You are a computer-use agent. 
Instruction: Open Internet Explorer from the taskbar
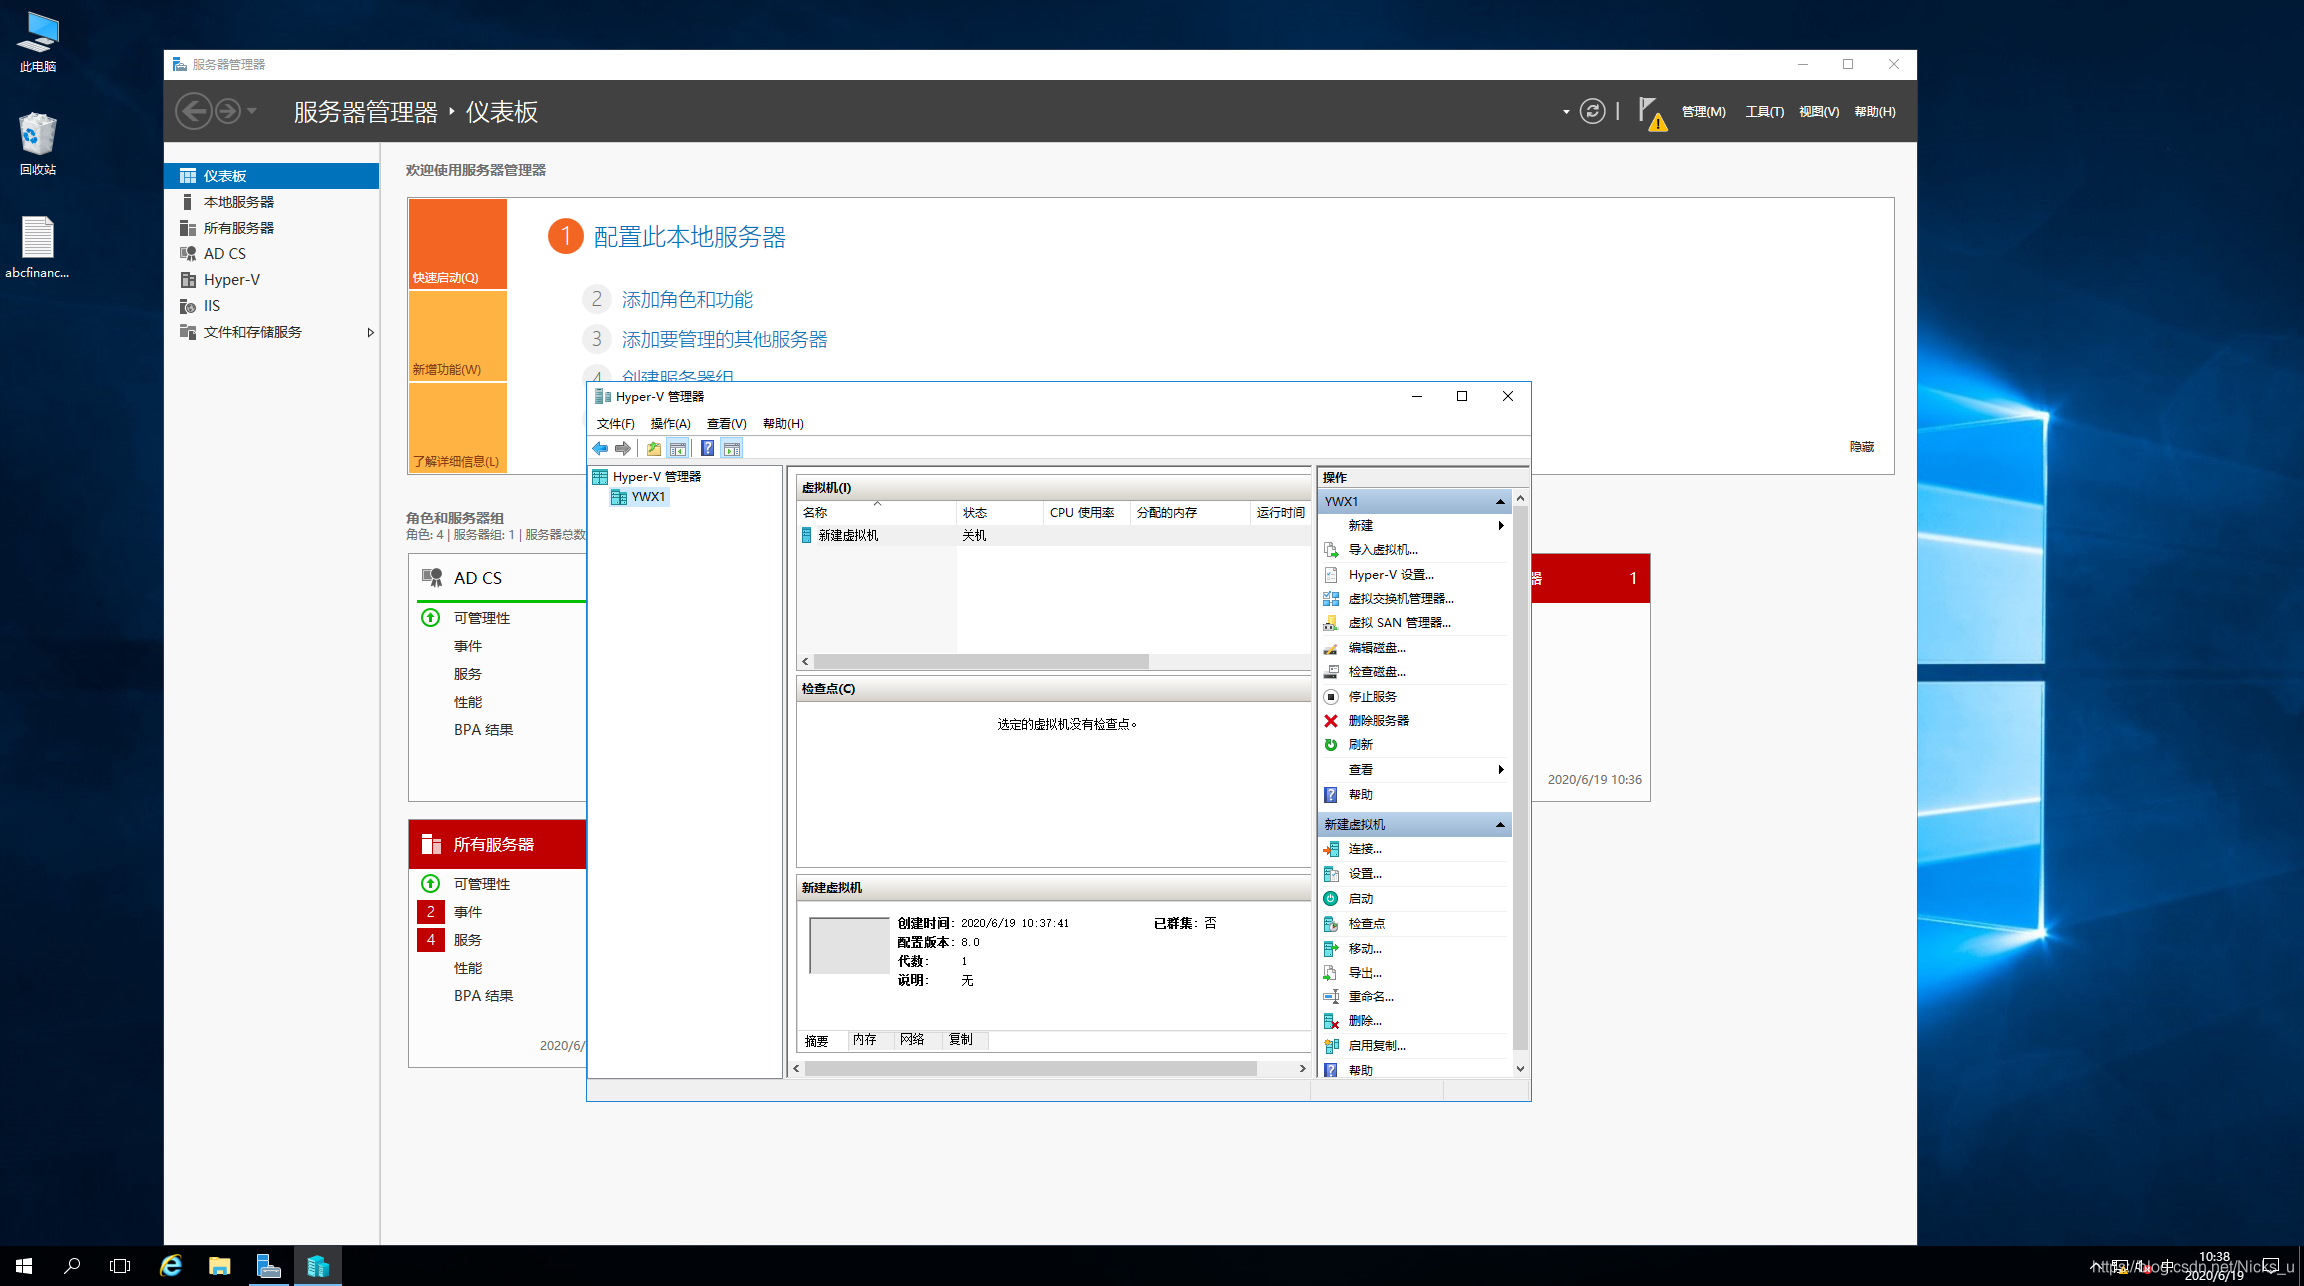pyautogui.click(x=171, y=1265)
